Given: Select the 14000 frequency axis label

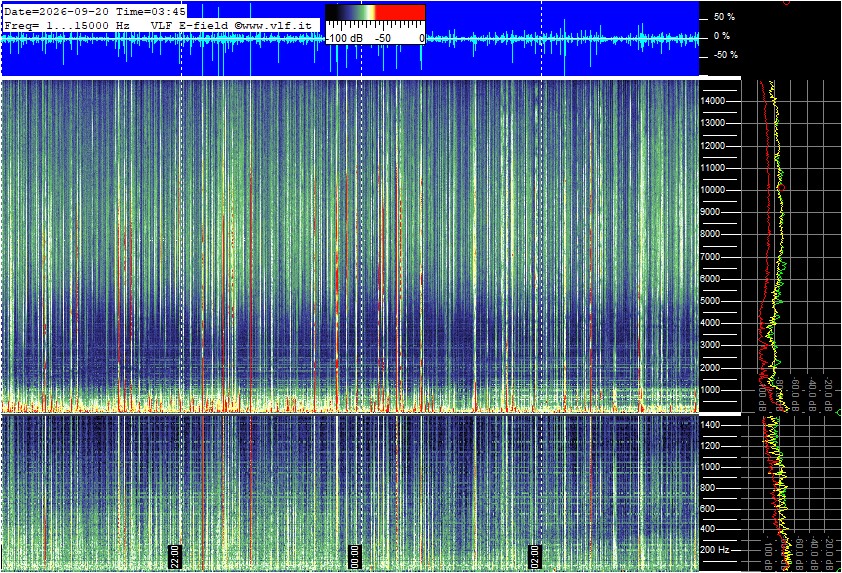Looking at the screenshot, I should pos(713,101).
